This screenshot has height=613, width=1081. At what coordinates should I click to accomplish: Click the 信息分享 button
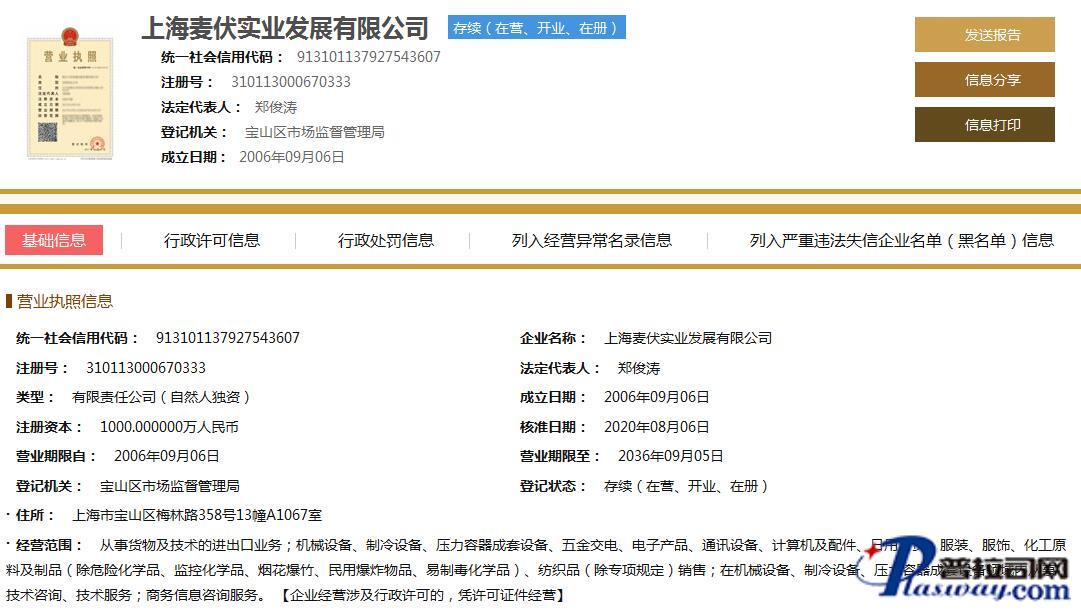pos(984,80)
